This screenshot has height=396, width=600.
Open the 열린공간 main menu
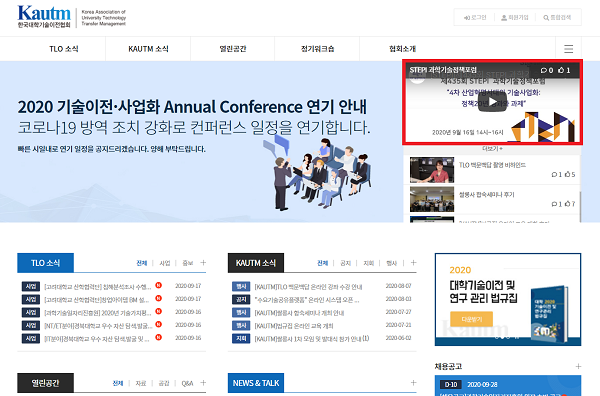tap(233, 49)
